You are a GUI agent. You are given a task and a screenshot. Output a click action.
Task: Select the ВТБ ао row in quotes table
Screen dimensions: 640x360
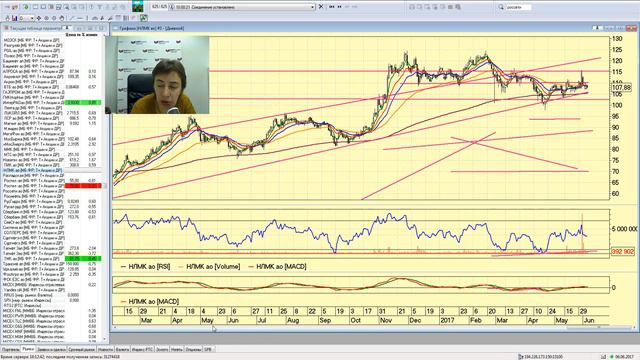51,87
